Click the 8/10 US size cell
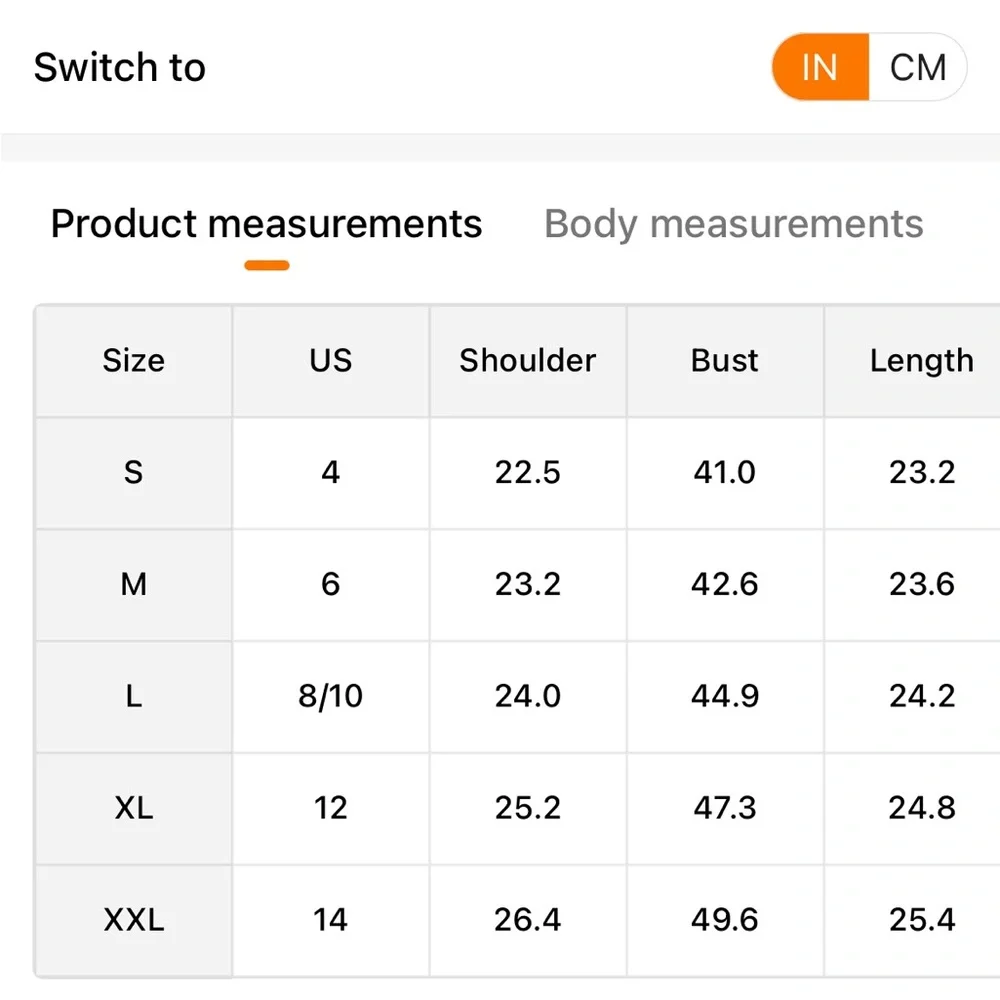The image size is (1000, 1000). (331, 696)
